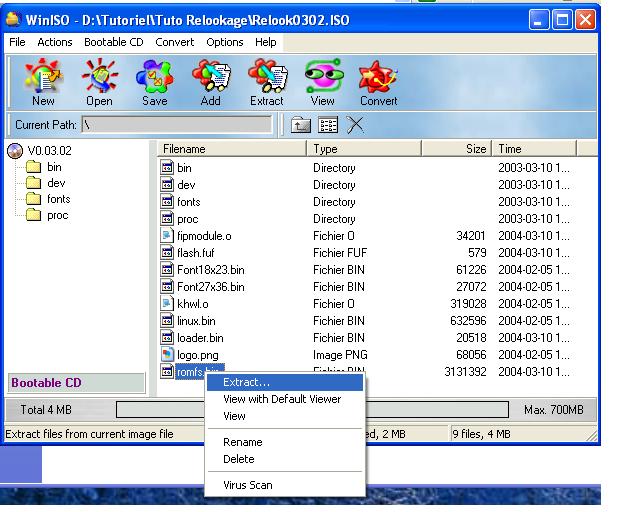
Task: Maximize the WinISO window
Action: click(x=562, y=20)
